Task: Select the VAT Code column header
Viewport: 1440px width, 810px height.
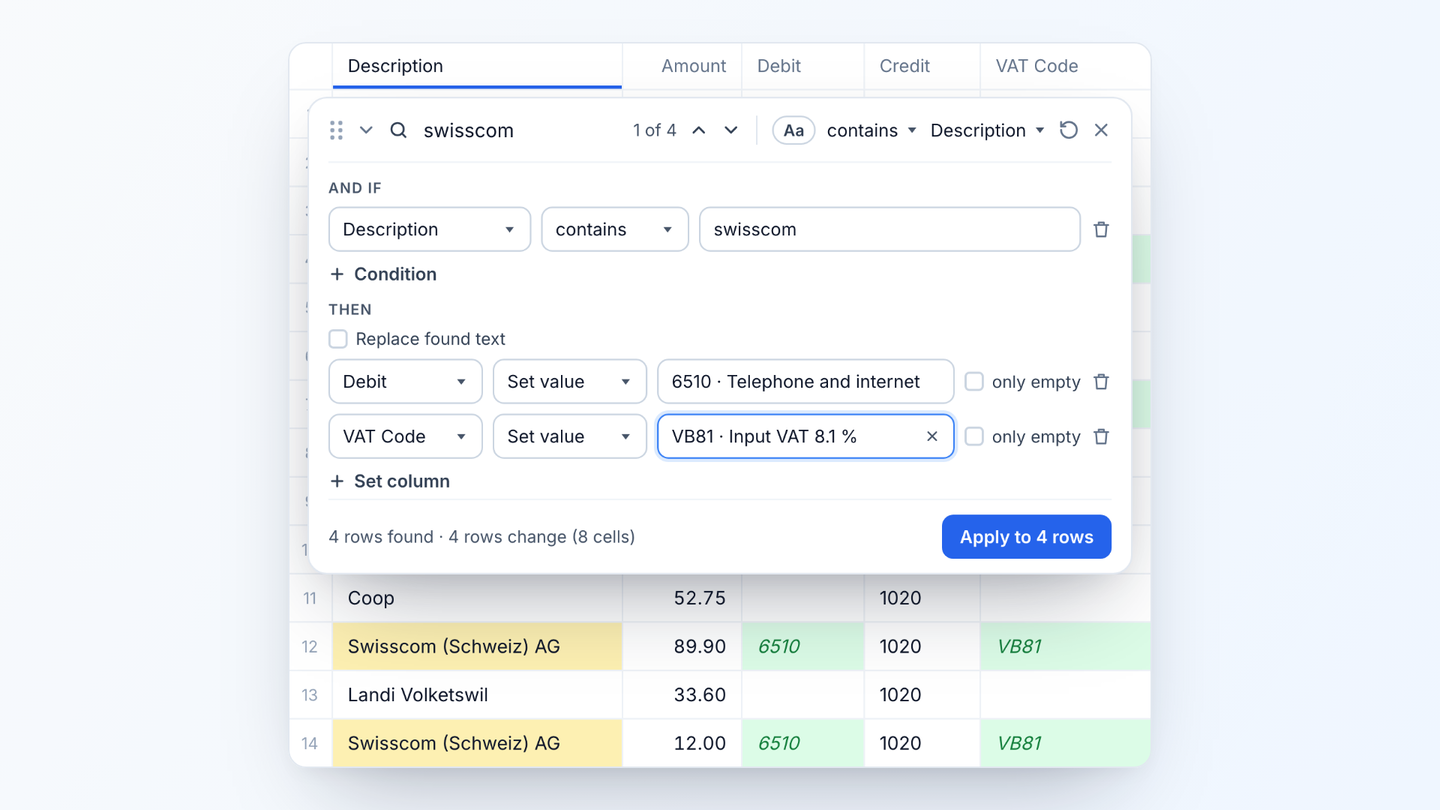Action: click(1065, 66)
